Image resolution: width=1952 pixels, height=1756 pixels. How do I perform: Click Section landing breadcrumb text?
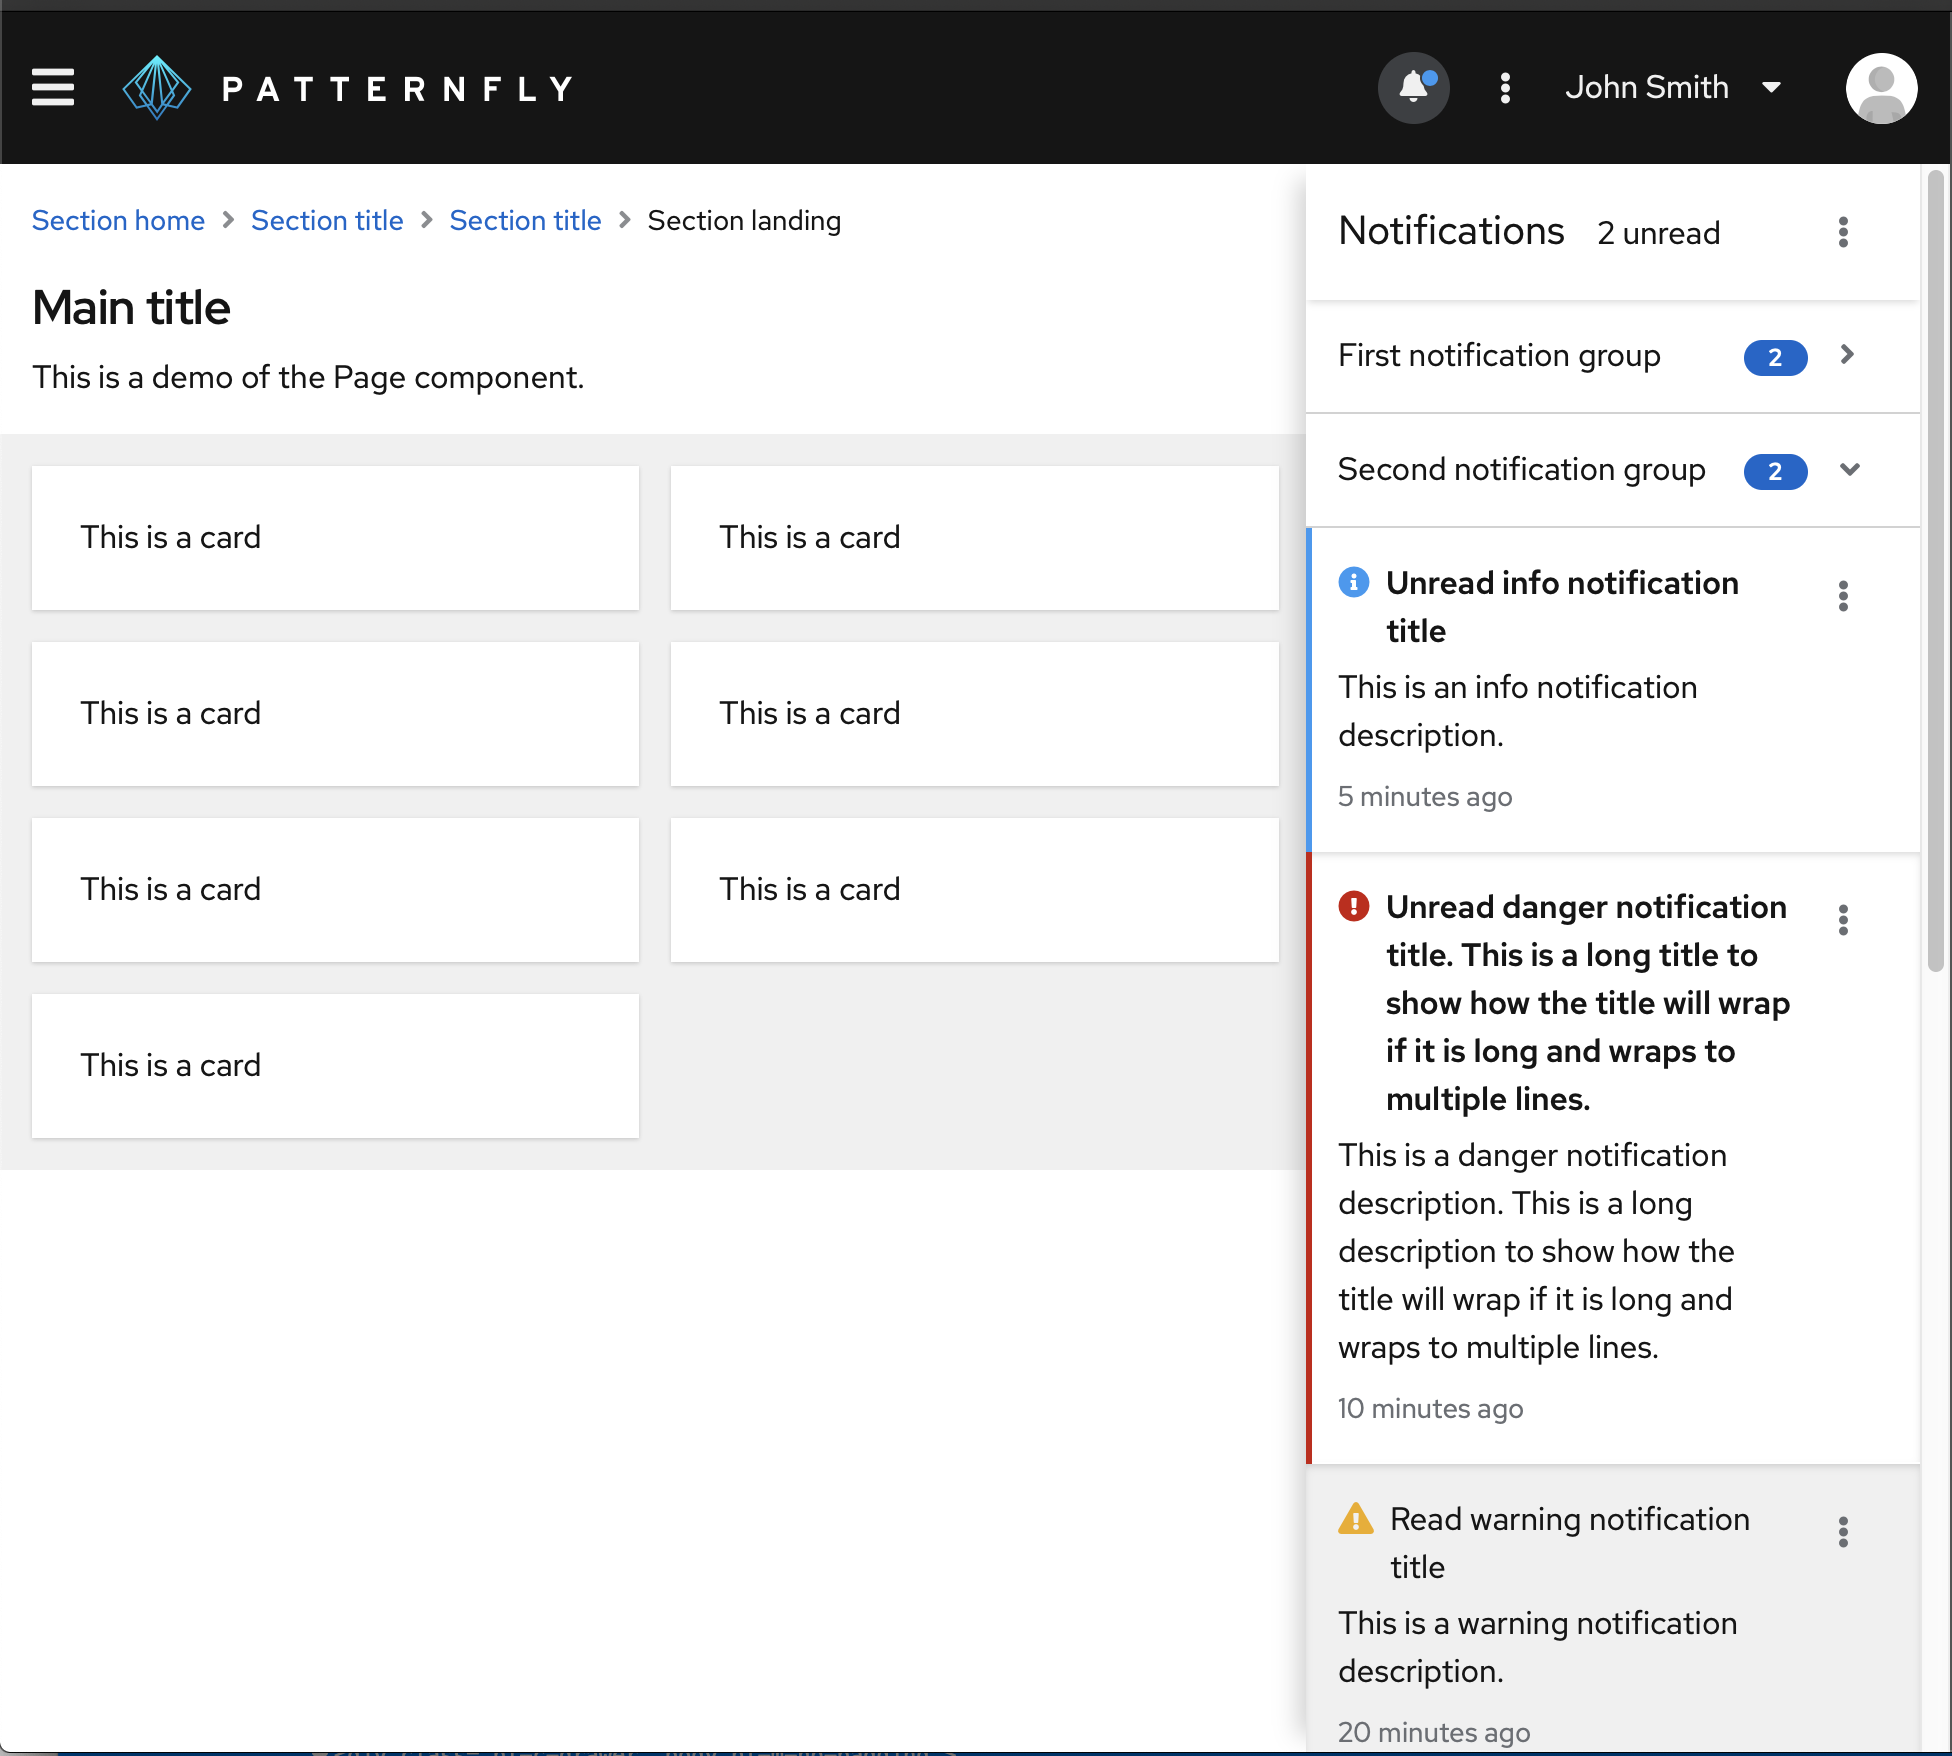[x=744, y=220]
